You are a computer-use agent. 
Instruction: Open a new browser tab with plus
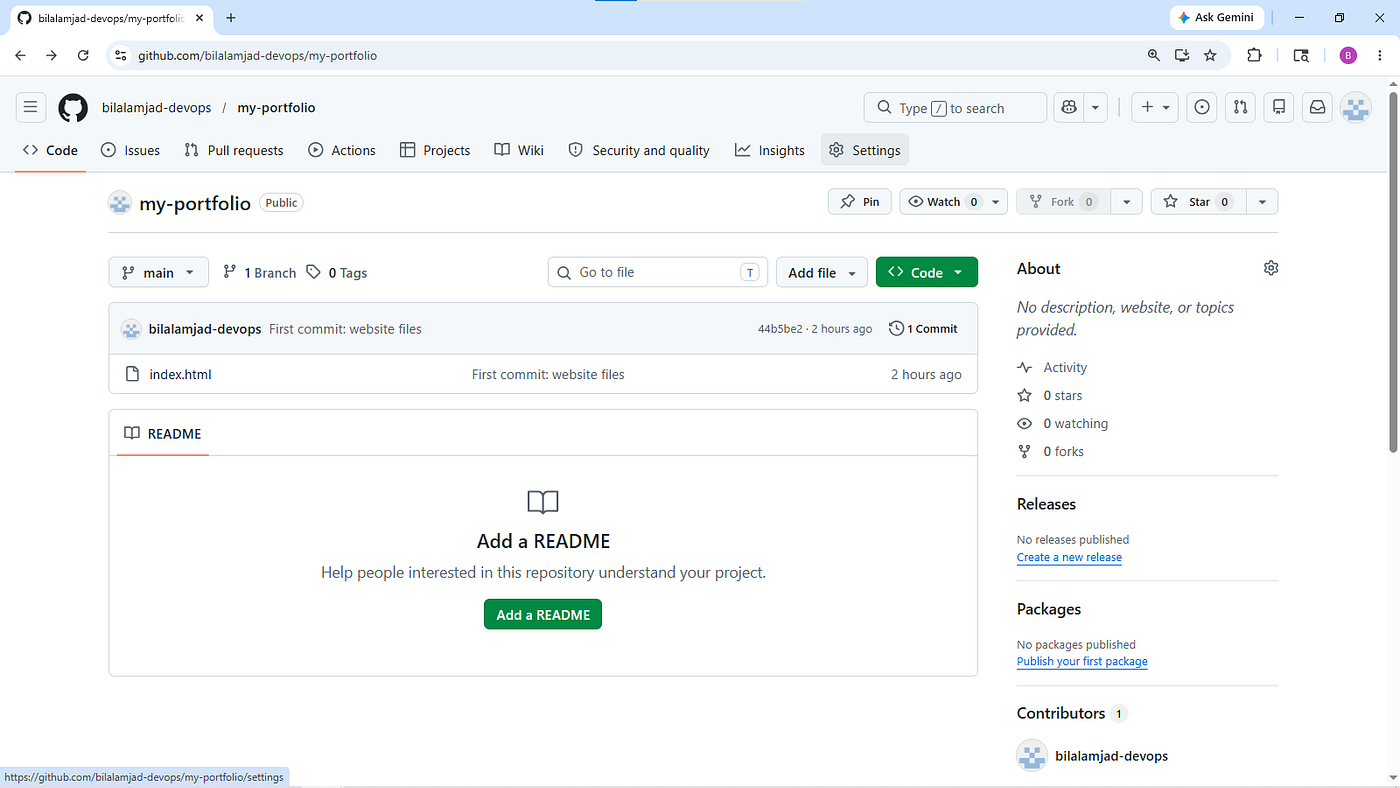[x=231, y=18]
